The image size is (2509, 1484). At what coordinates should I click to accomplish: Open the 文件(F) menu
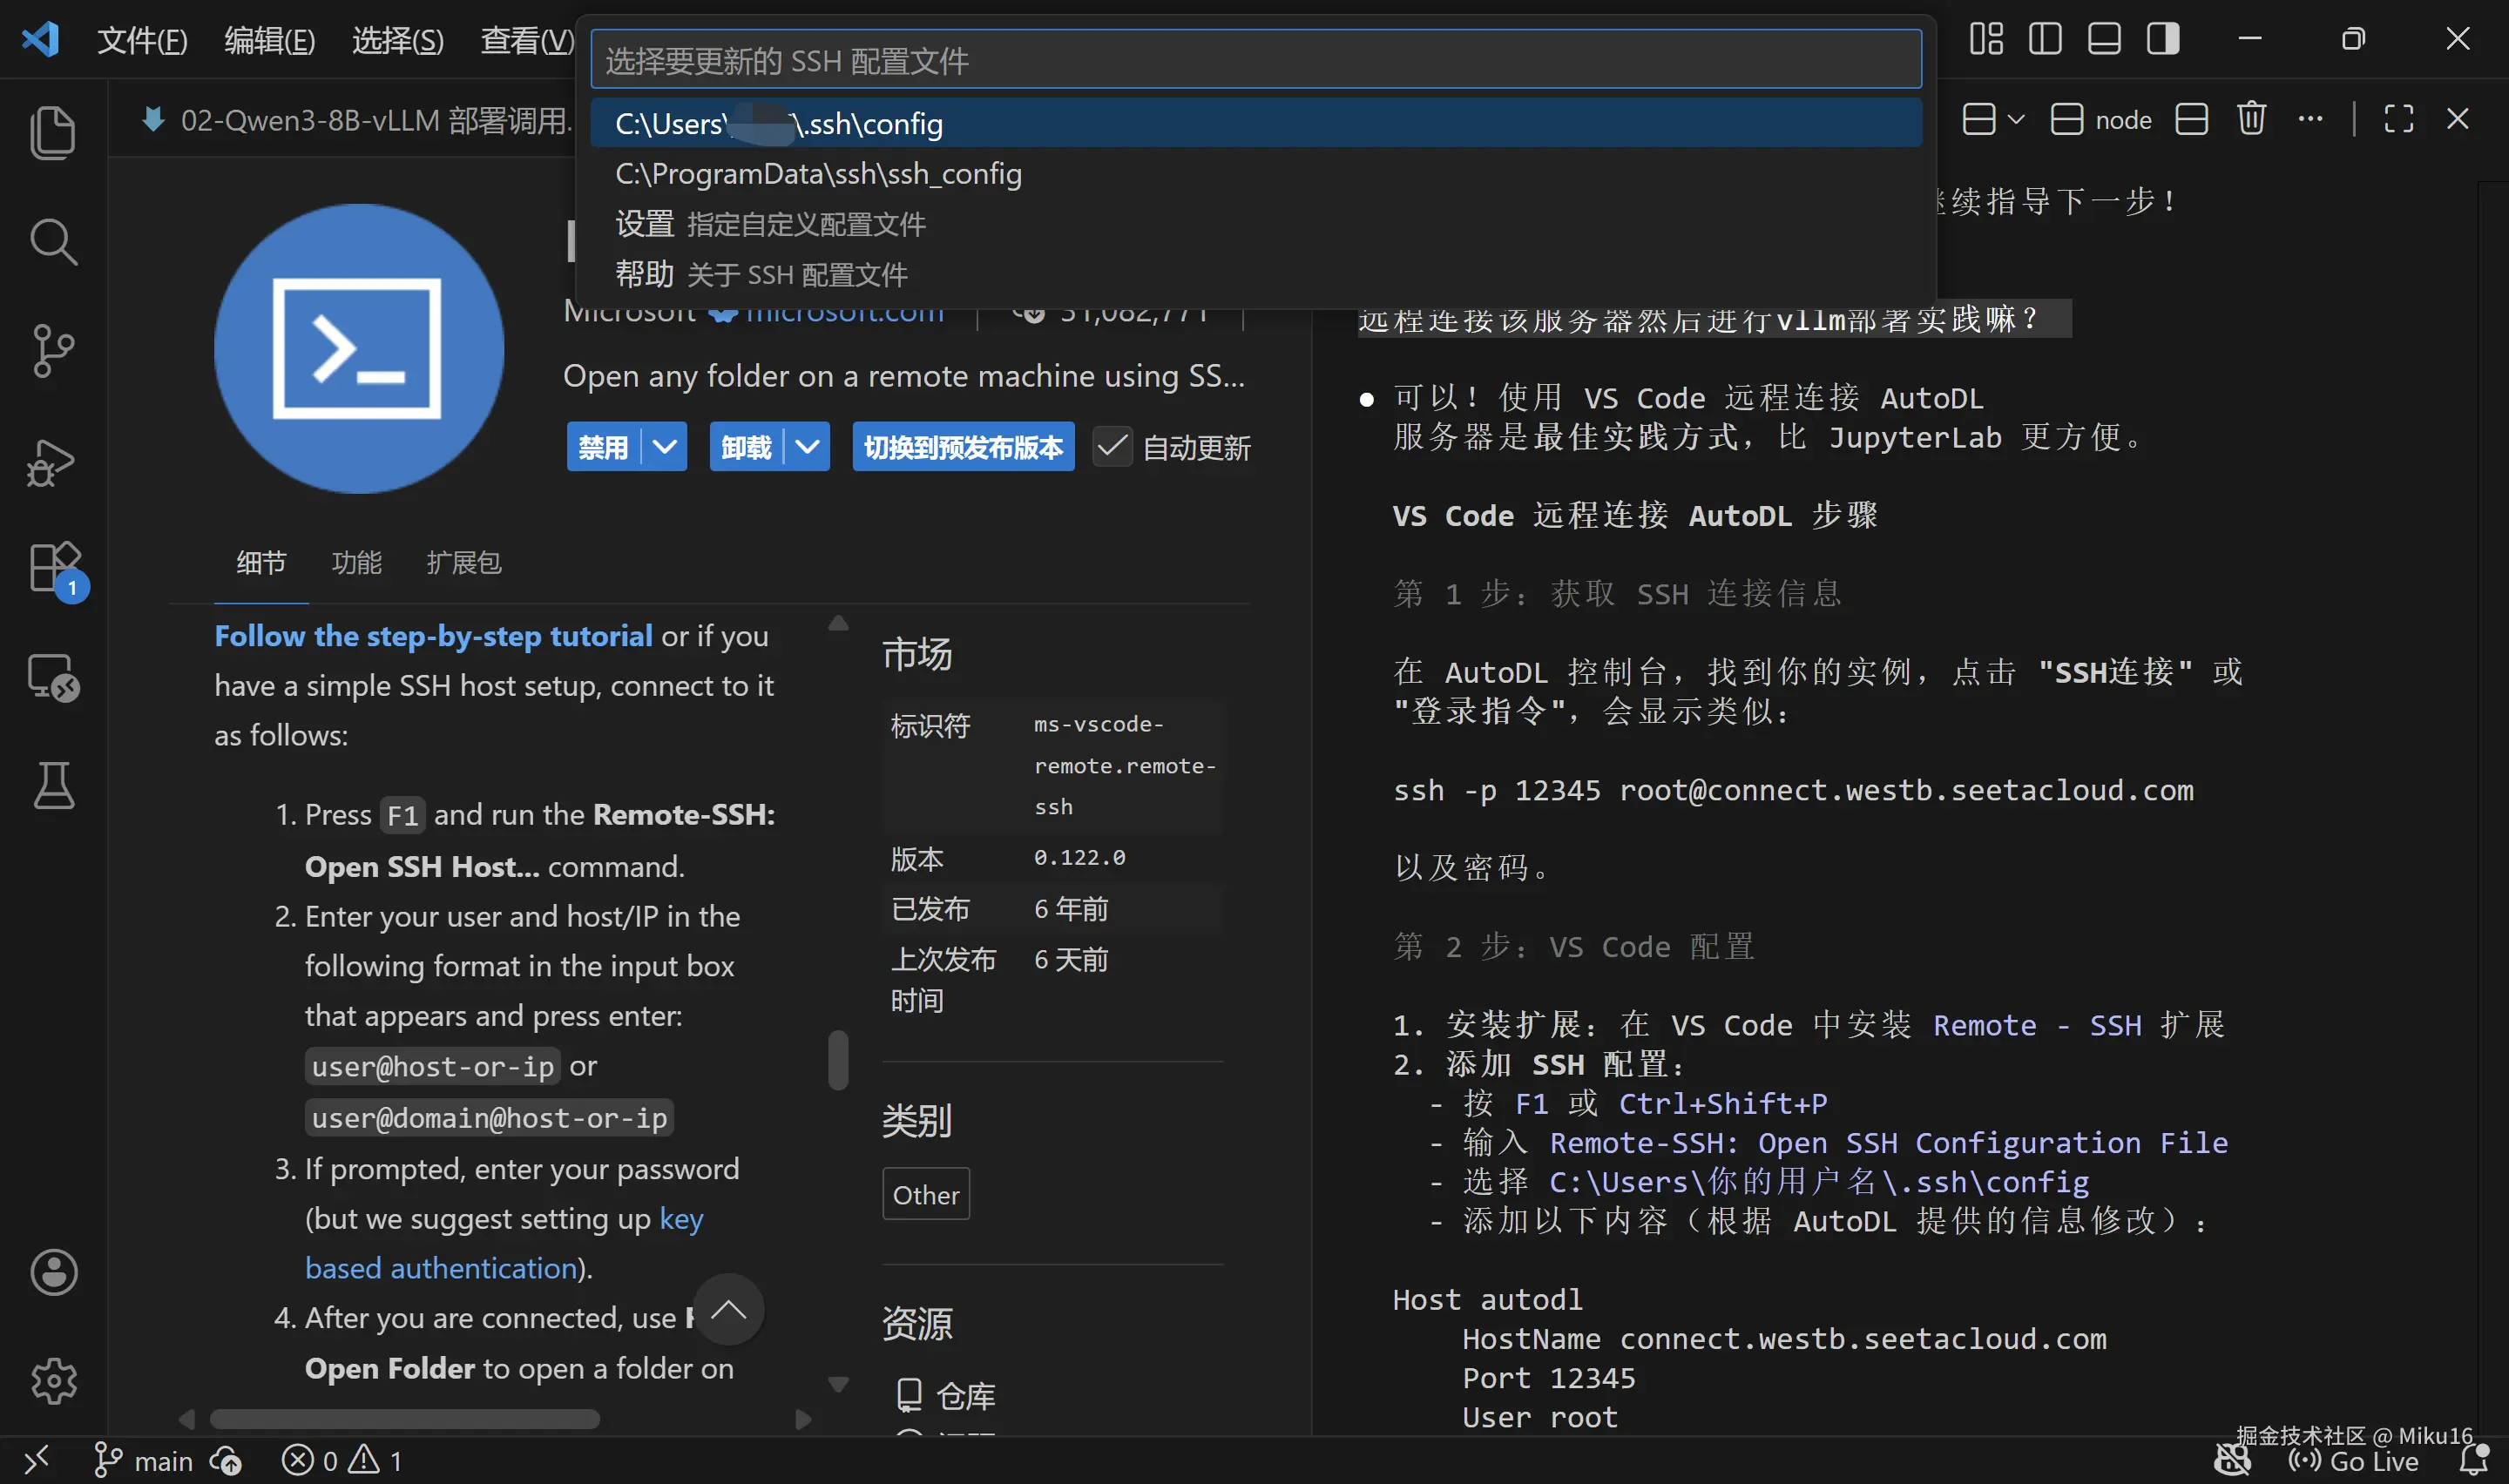[x=142, y=40]
